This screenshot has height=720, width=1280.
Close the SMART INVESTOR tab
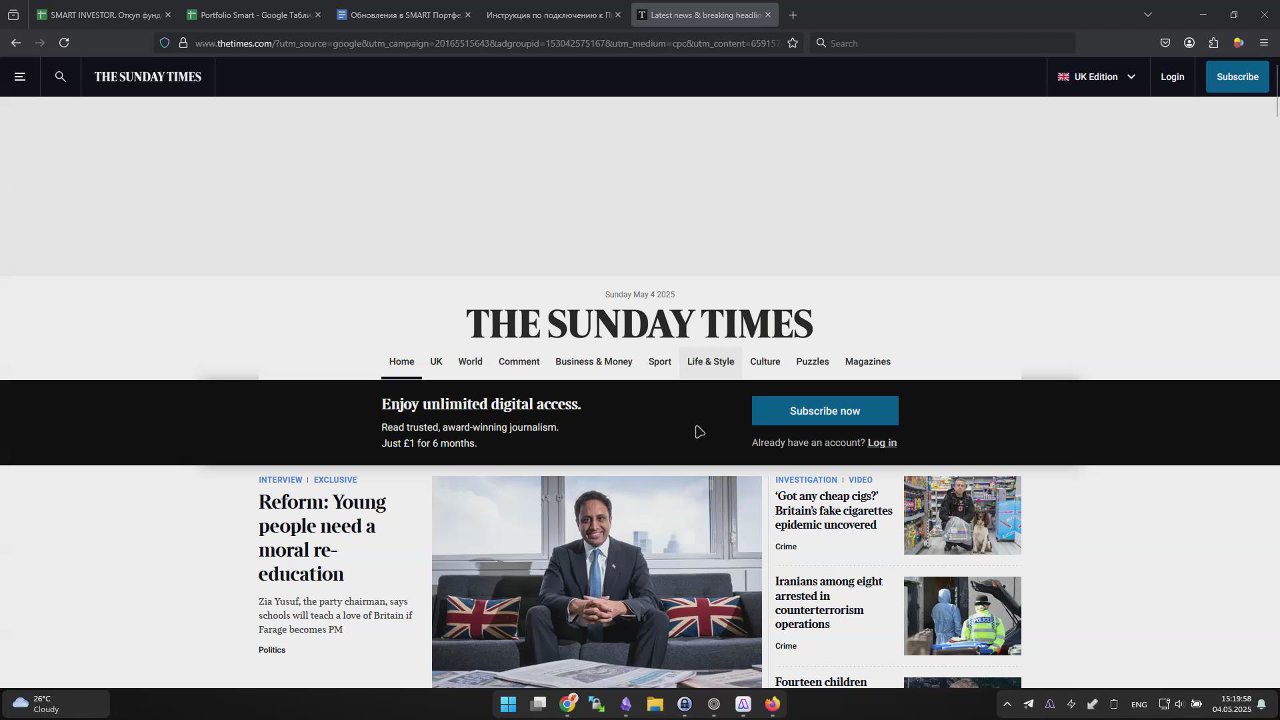[168, 15]
